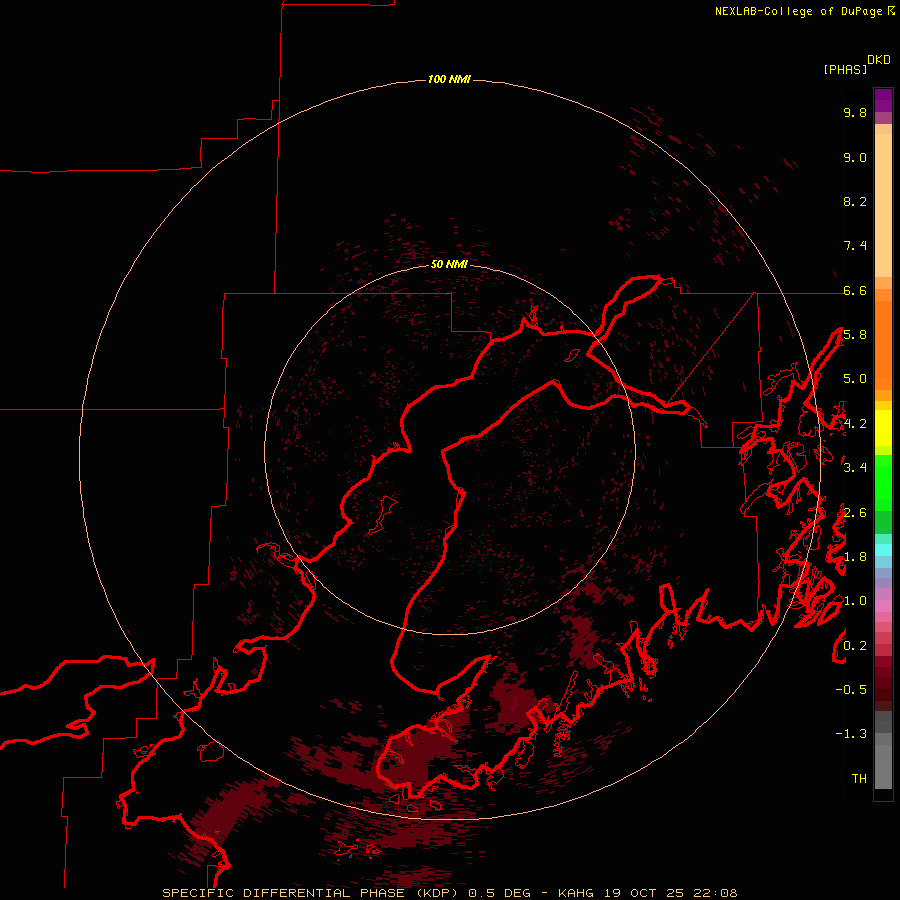Click the [PHAS] label above colorbar

pyautogui.click(x=845, y=69)
